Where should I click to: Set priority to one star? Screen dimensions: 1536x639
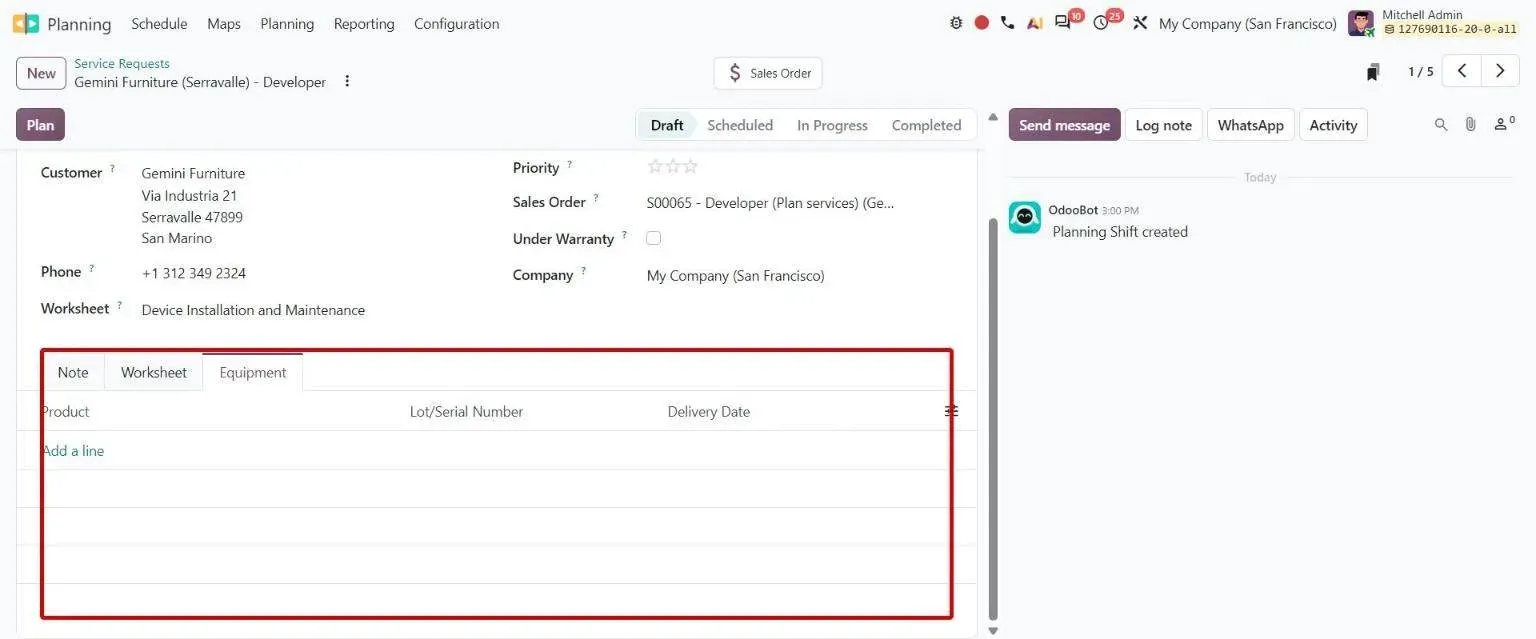pos(655,166)
